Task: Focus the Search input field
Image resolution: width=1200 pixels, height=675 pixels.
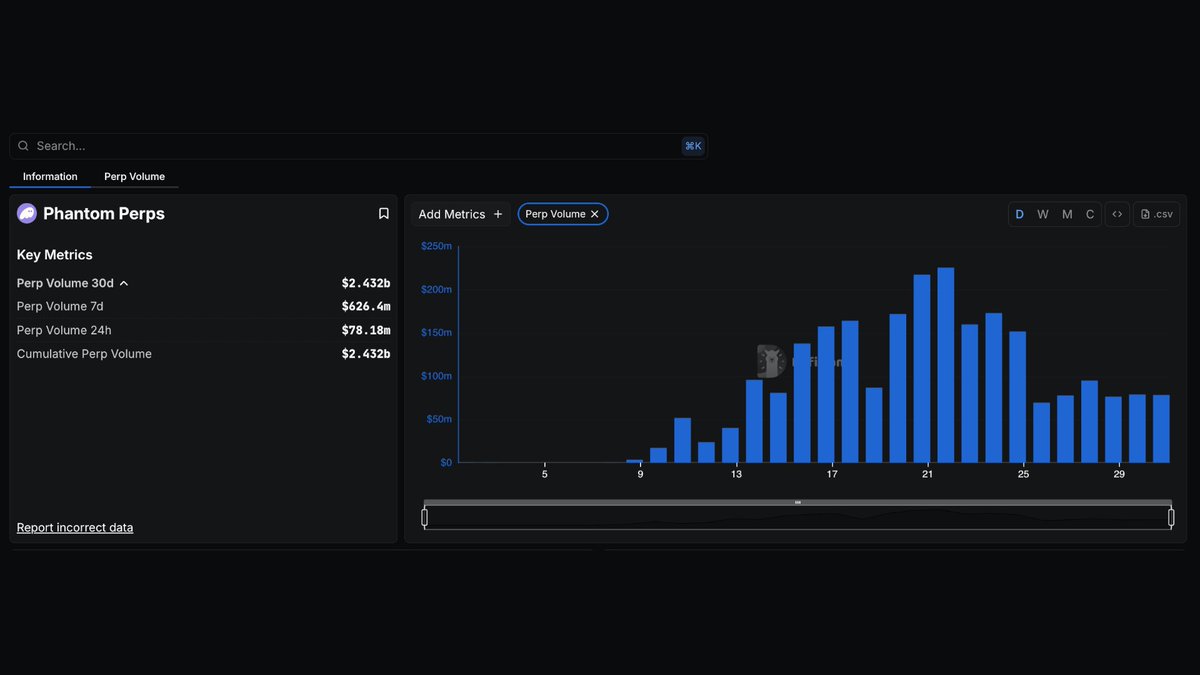Action: point(358,146)
